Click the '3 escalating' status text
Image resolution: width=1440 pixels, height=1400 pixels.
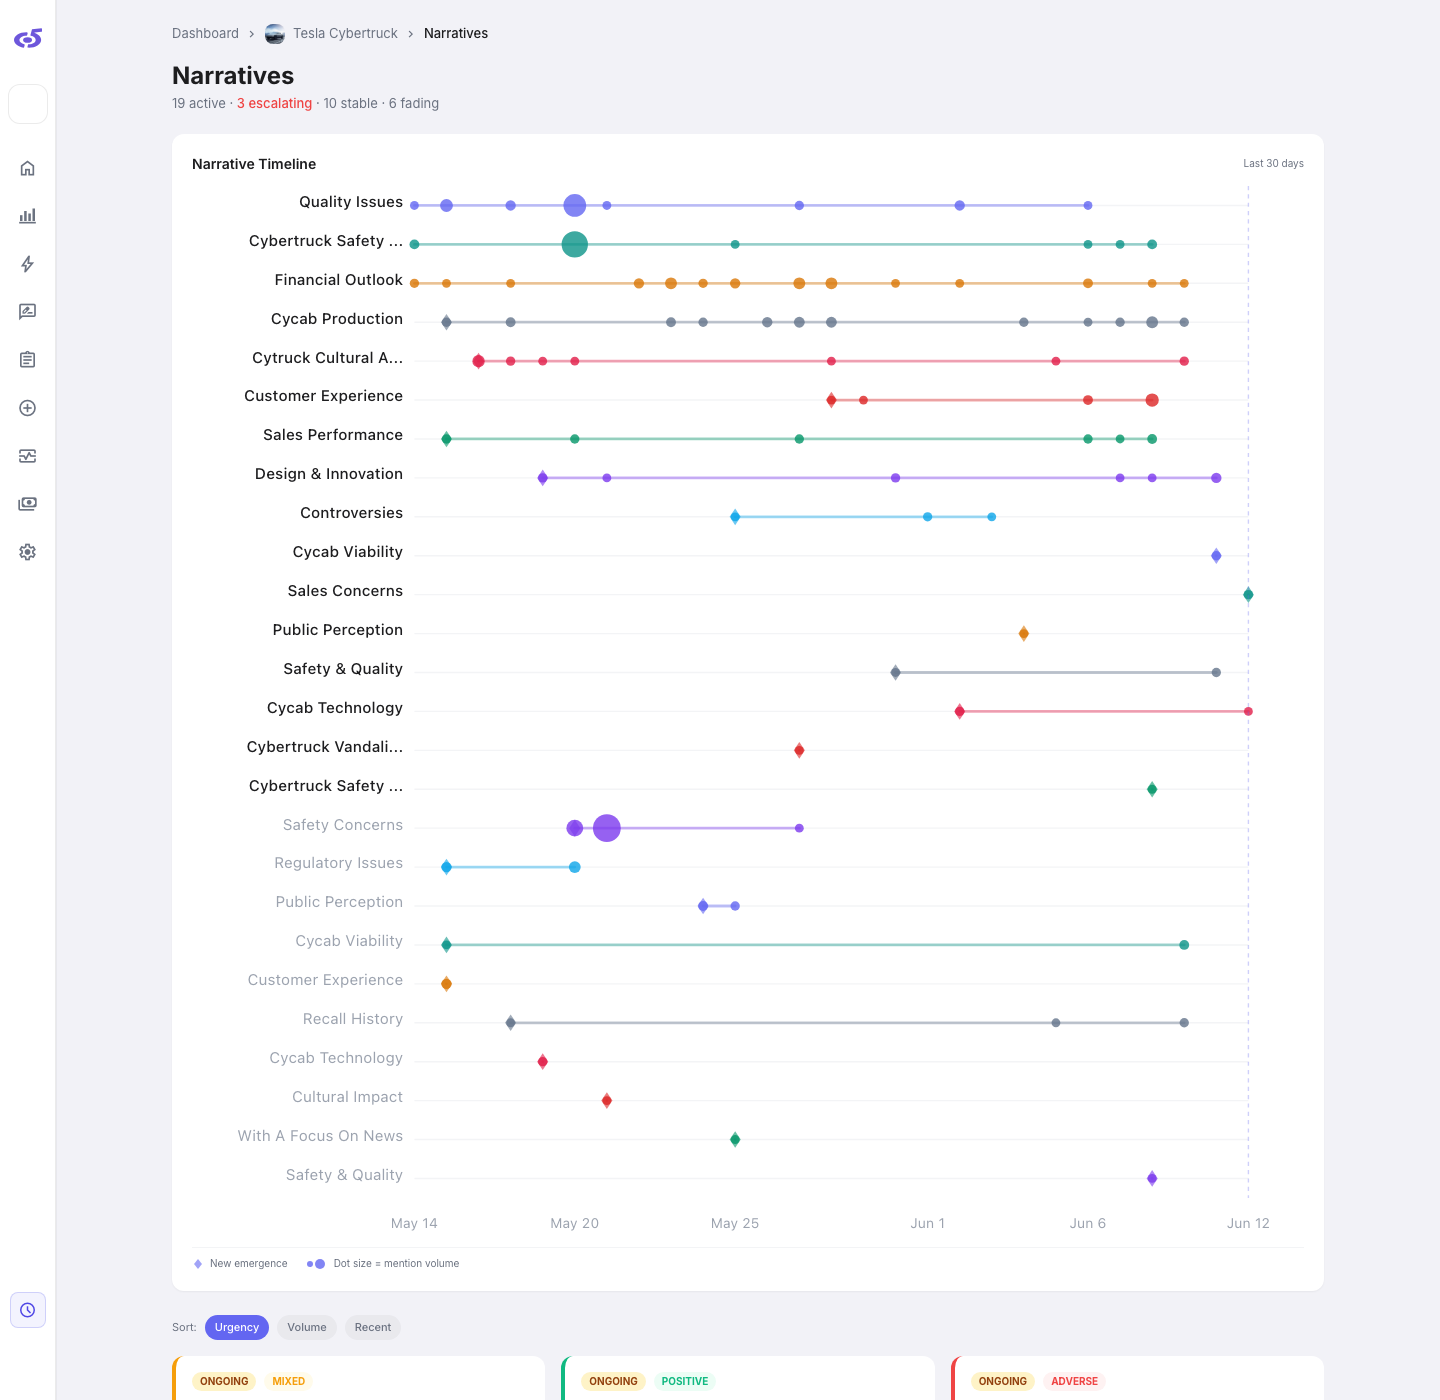[x=274, y=103]
